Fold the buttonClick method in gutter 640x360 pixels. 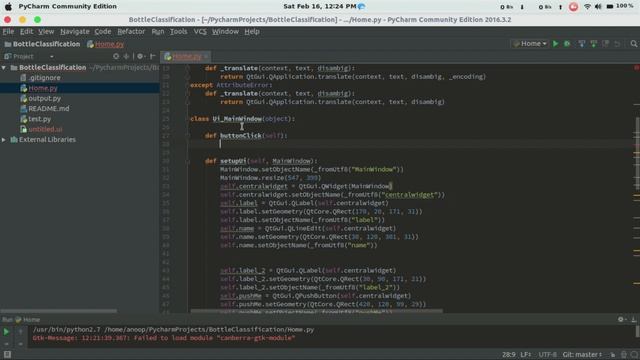tap(187, 136)
